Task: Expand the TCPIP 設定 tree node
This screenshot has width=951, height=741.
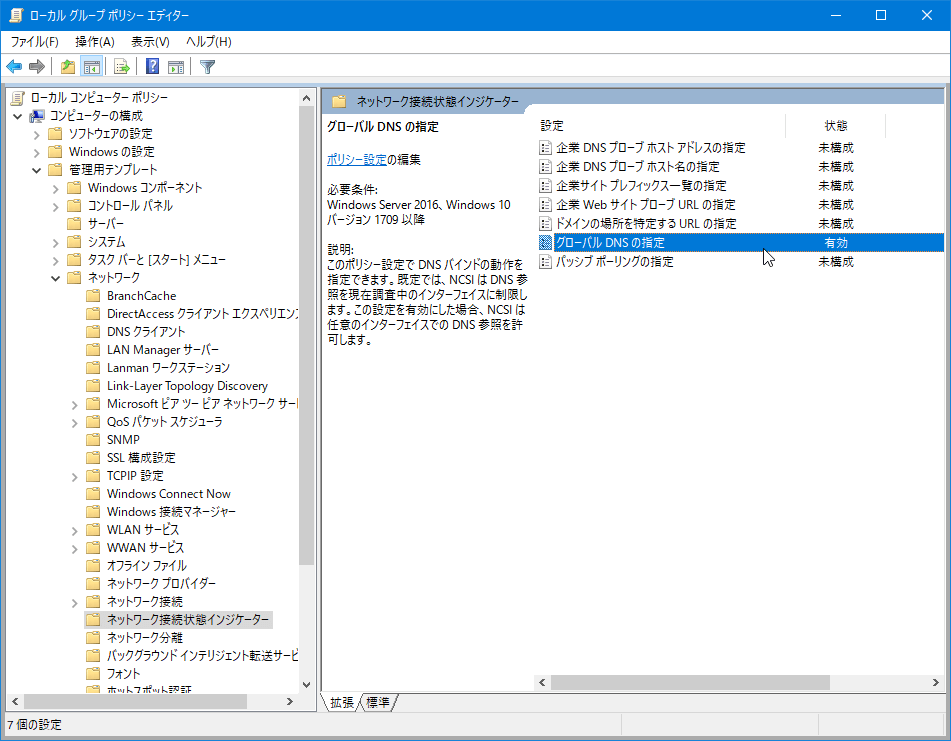Action: point(75,476)
